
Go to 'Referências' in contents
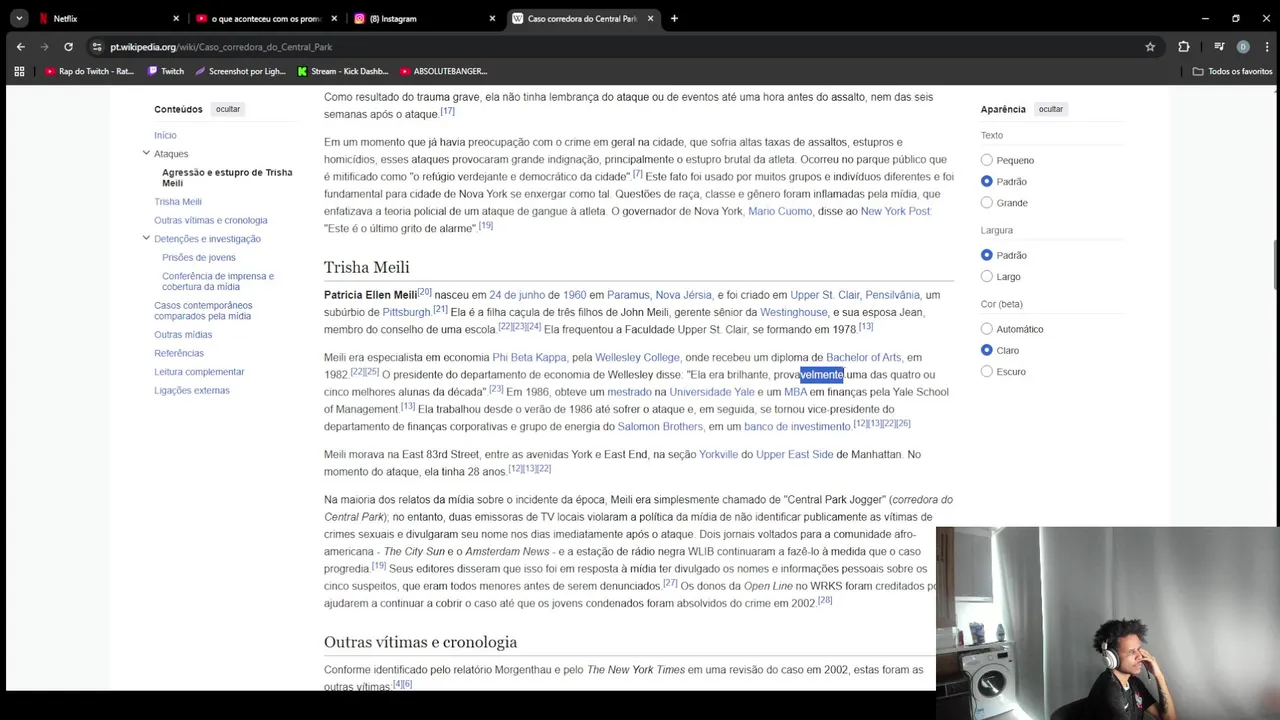179,353
